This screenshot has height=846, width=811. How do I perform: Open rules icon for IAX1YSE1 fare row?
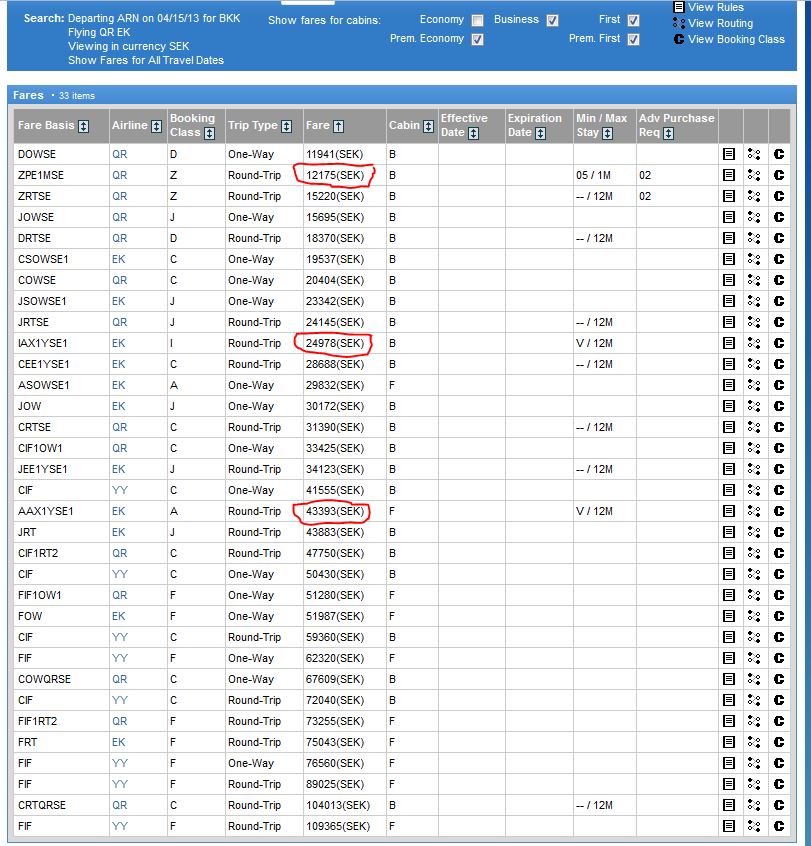[x=729, y=343]
